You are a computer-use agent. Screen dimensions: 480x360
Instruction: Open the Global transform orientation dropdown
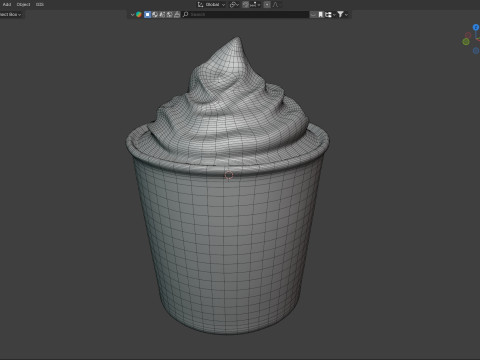coord(212,4)
